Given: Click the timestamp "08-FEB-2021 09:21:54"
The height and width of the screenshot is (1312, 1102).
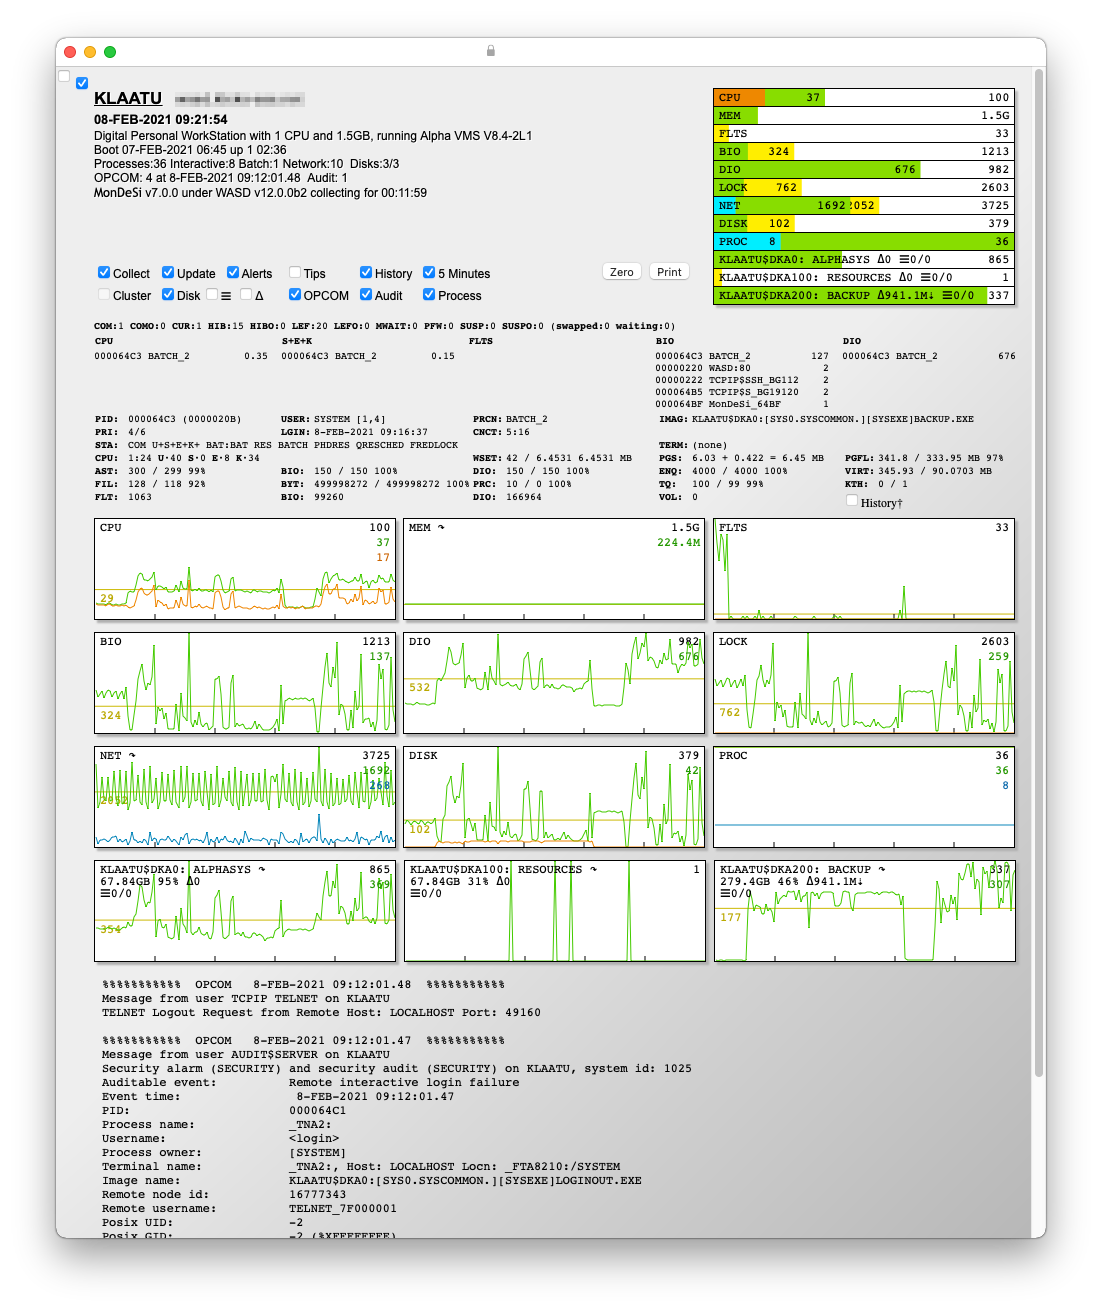Looking at the screenshot, I should click(x=161, y=119).
